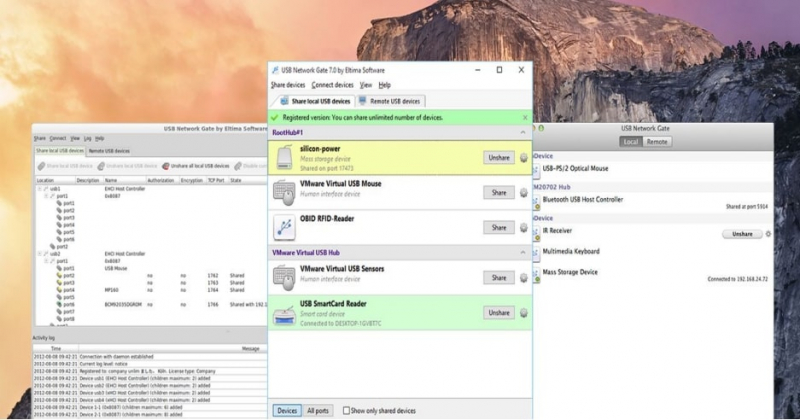Click the All ports button at bottom
The image size is (800, 420).
click(318, 410)
